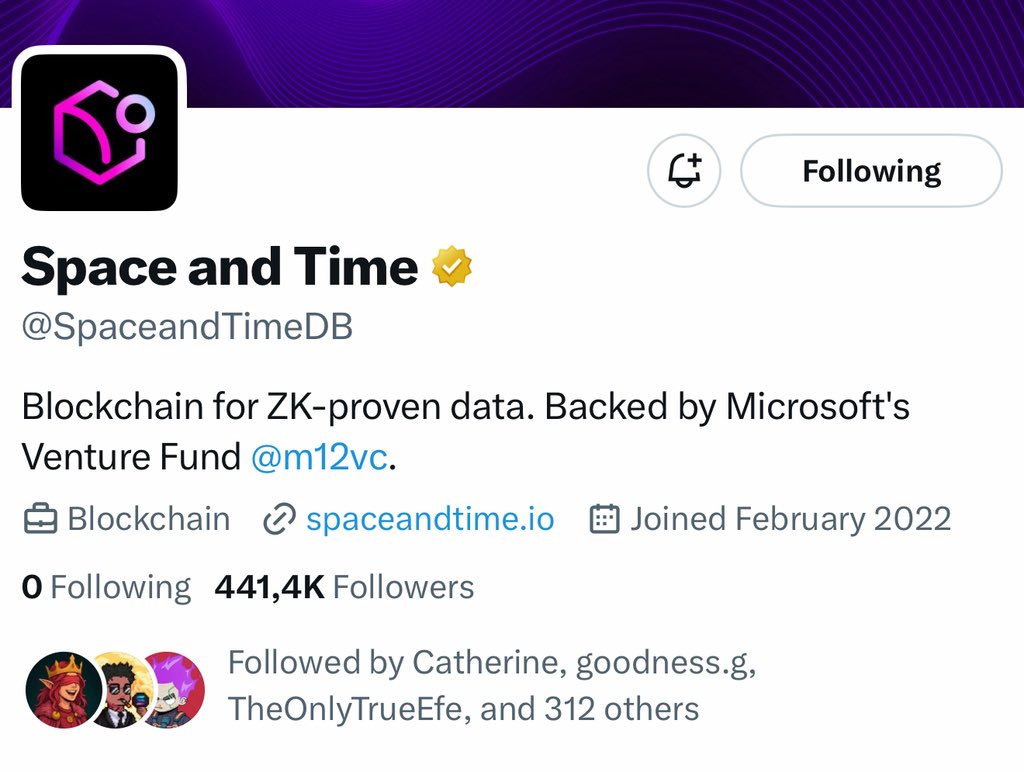The height and width of the screenshot is (772, 1024).
Task: Click the purple-haired follower avatar
Action: point(174,690)
